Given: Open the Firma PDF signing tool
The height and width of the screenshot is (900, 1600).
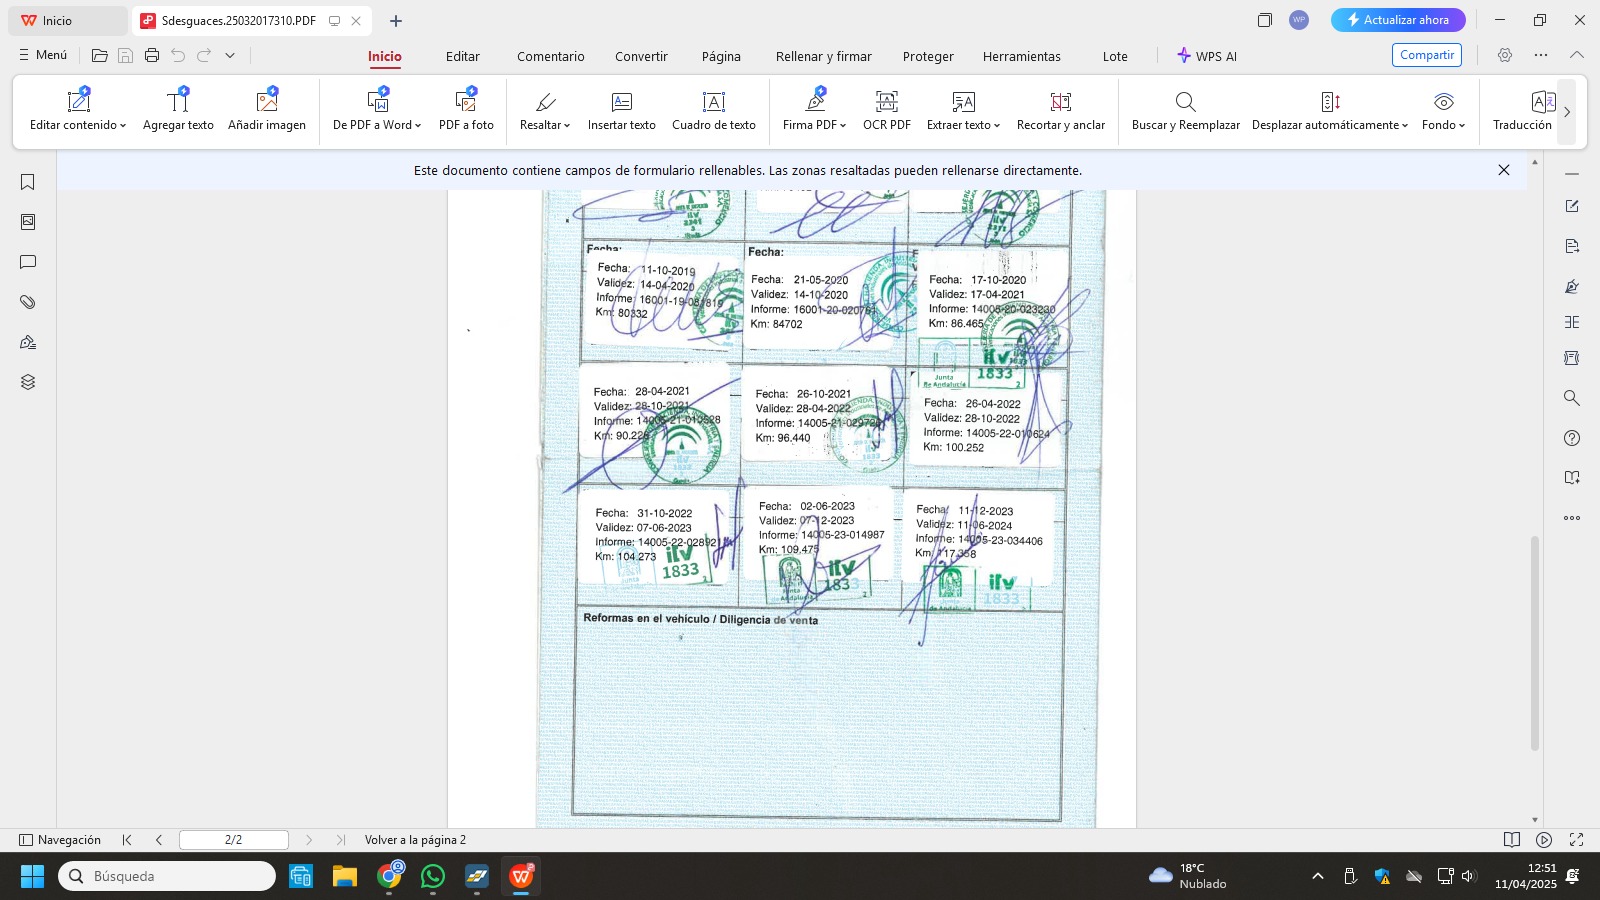Looking at the screenshot, I should 814,109.
